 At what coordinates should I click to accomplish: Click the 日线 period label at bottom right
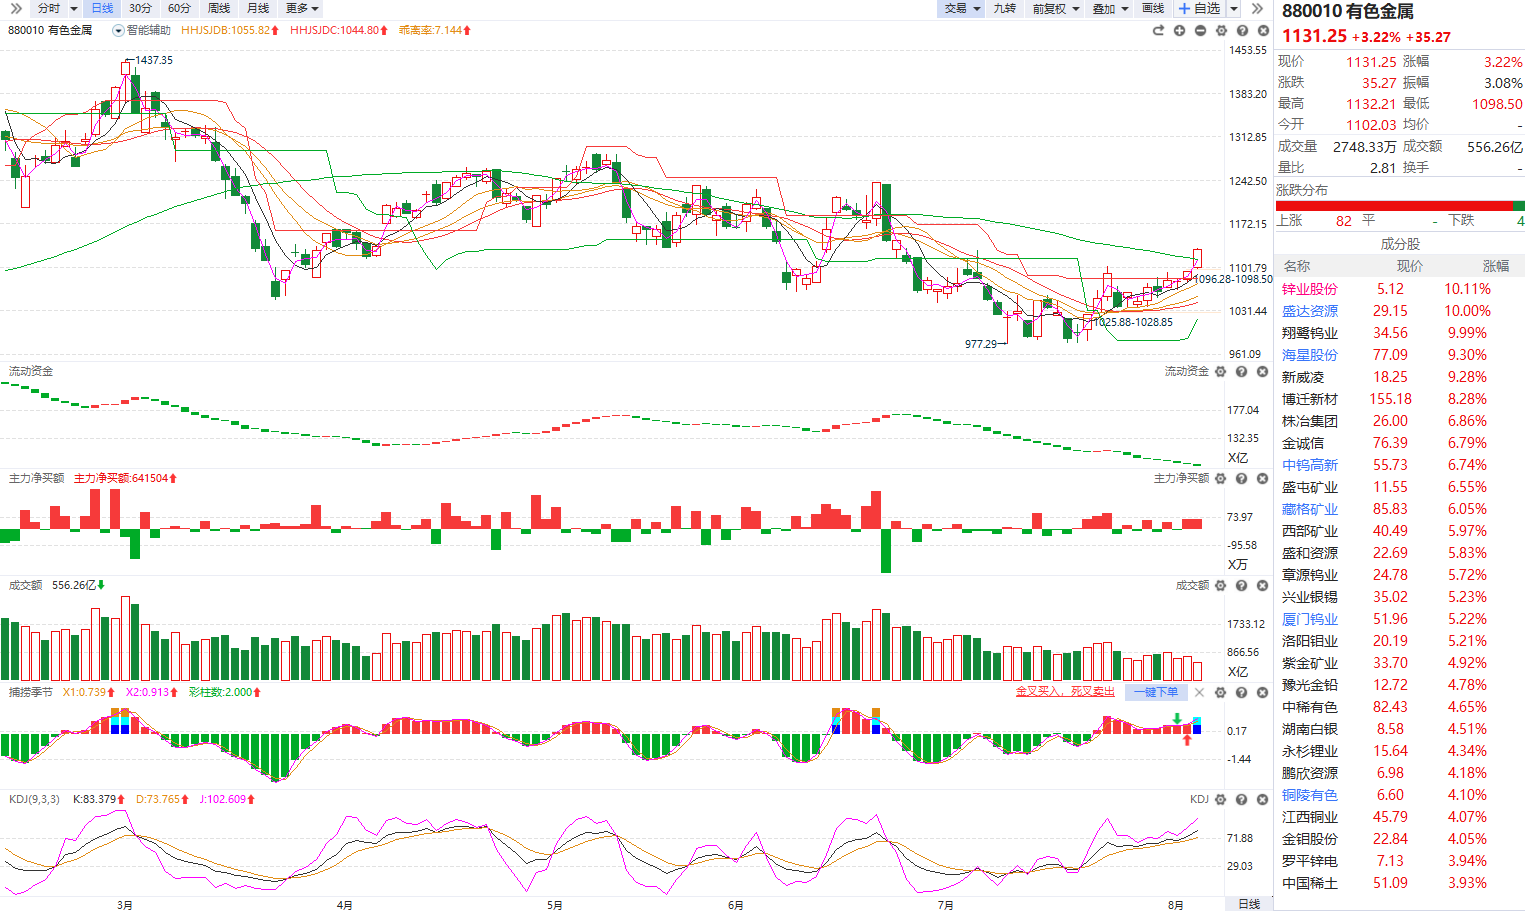pos(1249,904)
